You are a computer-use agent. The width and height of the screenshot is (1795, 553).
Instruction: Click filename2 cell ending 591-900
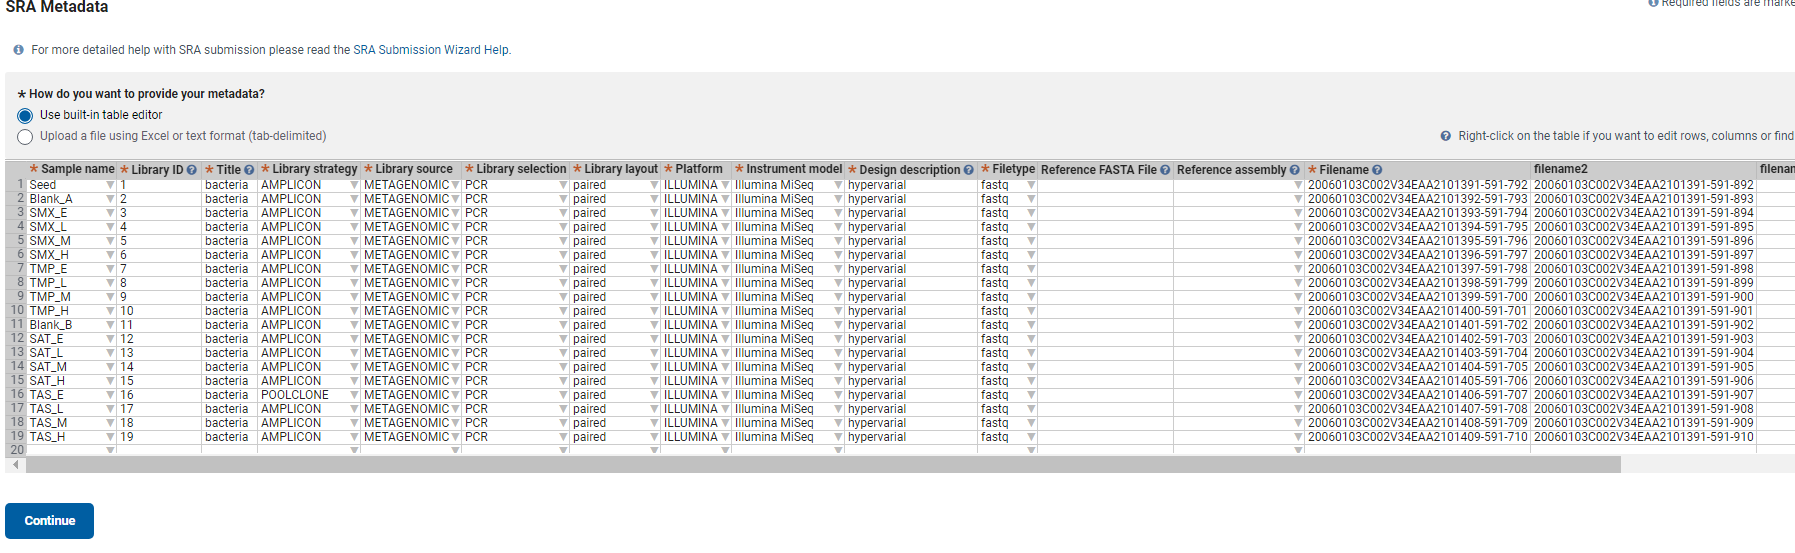pos(1644,297)
